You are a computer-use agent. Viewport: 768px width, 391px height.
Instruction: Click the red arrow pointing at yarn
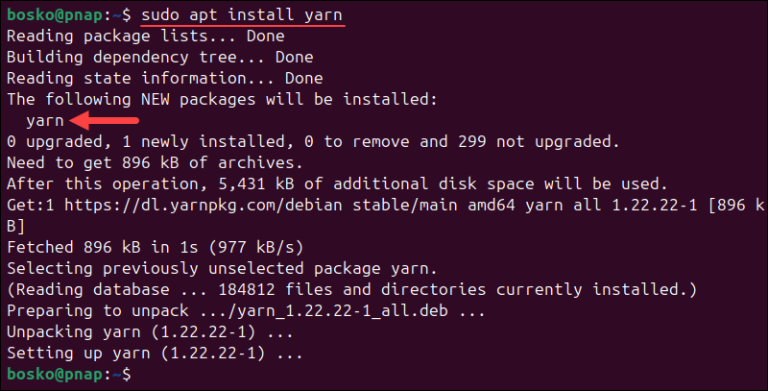tap(104, 121)
